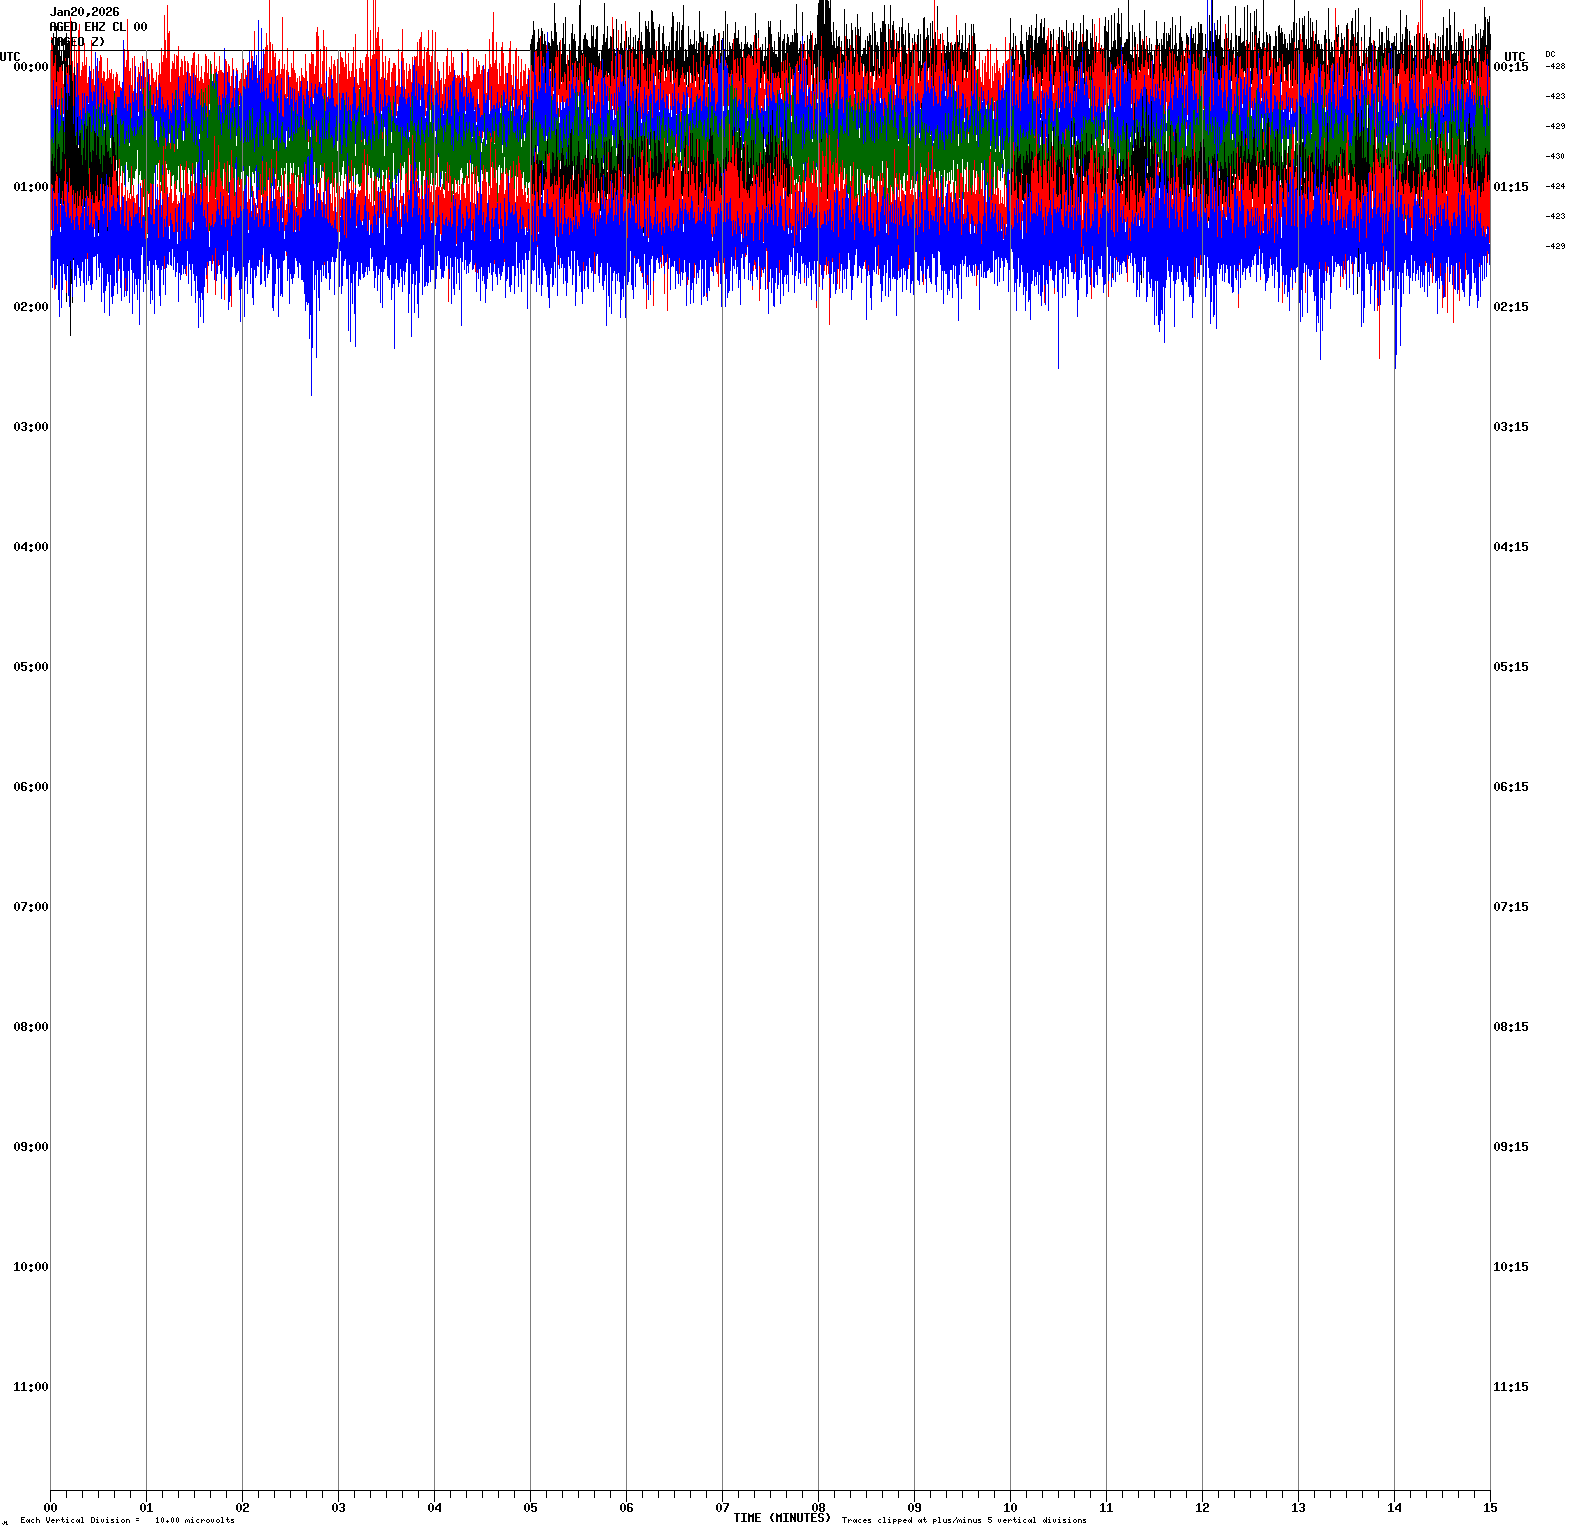
Task: Select the 07:15 label on right axis
Action: click(x=1510, y=907)
